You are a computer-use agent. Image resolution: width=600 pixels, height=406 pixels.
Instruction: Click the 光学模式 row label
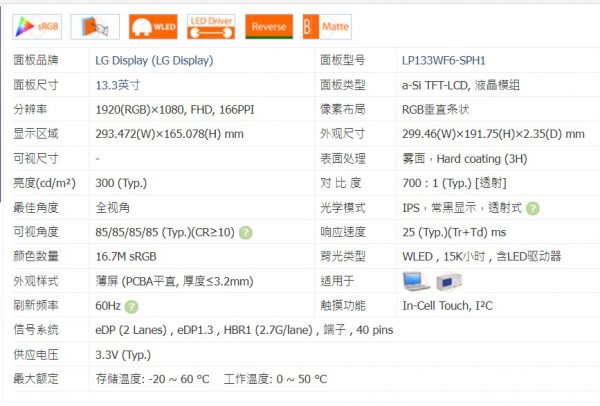343,207
